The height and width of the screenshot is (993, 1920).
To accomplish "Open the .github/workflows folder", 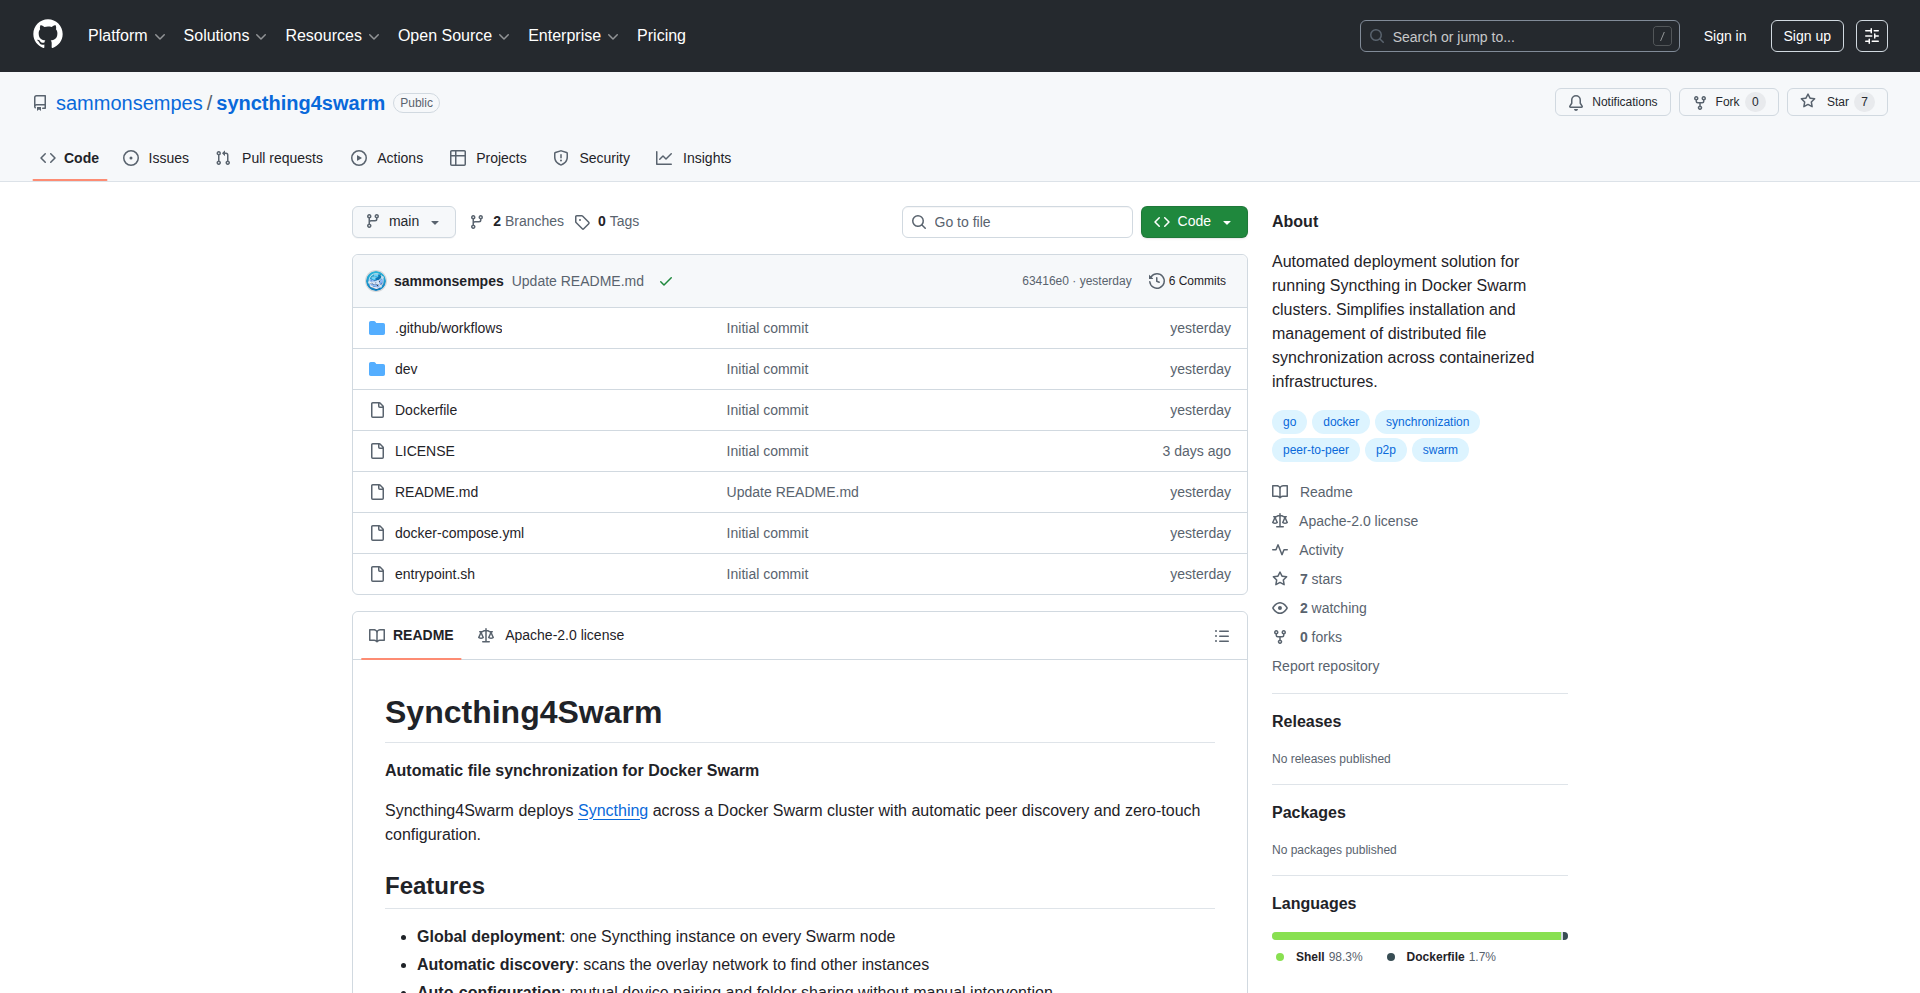I will coord(448,328).
